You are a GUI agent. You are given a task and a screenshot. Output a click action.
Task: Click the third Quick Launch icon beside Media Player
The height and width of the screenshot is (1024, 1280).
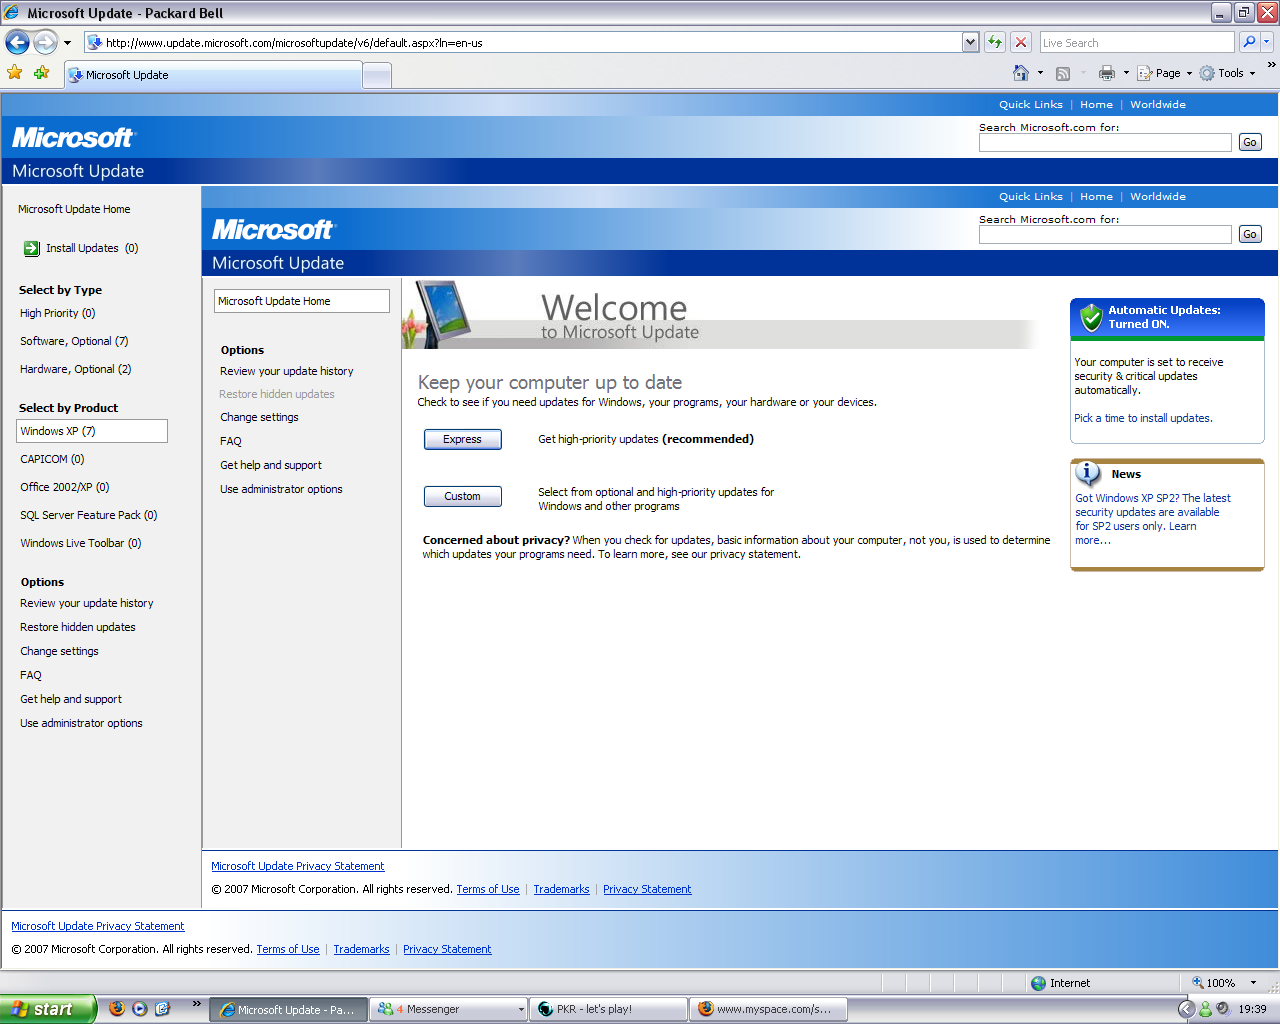click(x=163, y=1009)
